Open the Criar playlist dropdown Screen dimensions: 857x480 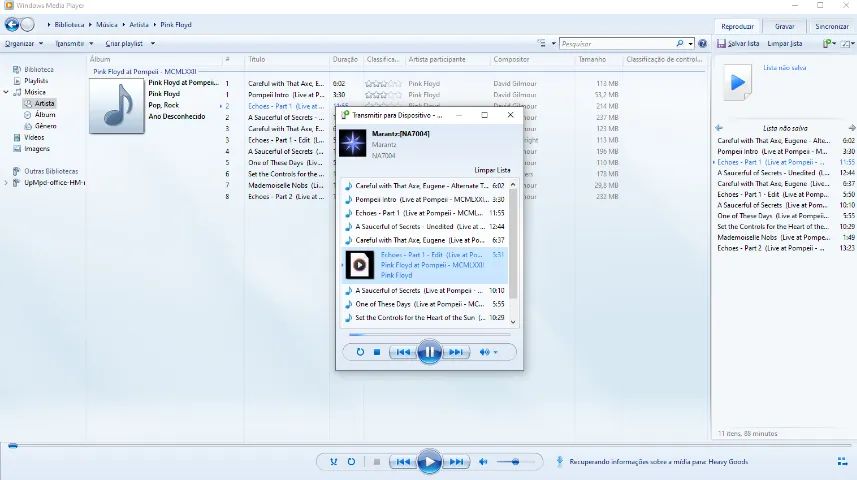130,44
